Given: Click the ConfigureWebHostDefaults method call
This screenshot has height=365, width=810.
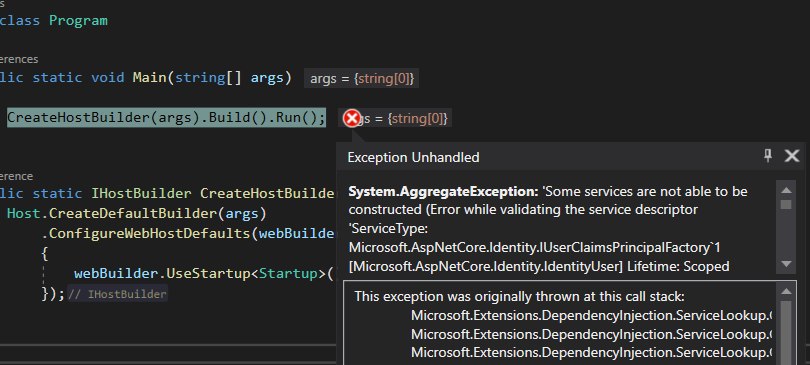Looking at the screenshot, I should [150, 233].
